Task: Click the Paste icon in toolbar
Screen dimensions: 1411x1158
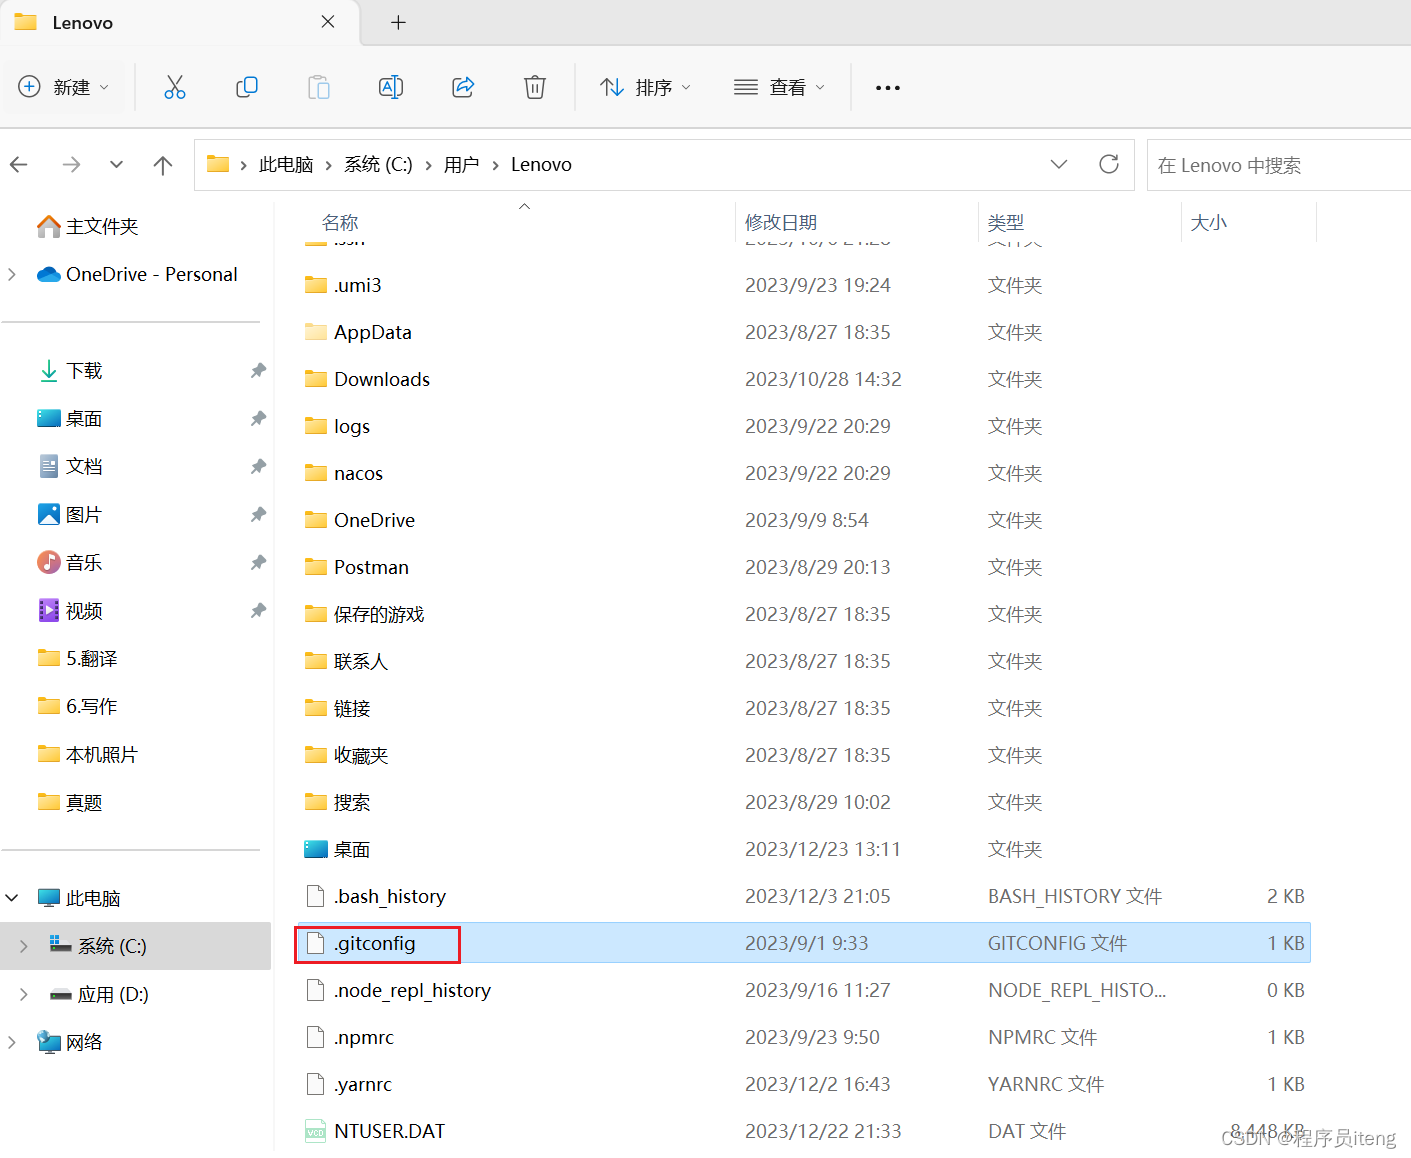Action: click(x=319, y=87)
